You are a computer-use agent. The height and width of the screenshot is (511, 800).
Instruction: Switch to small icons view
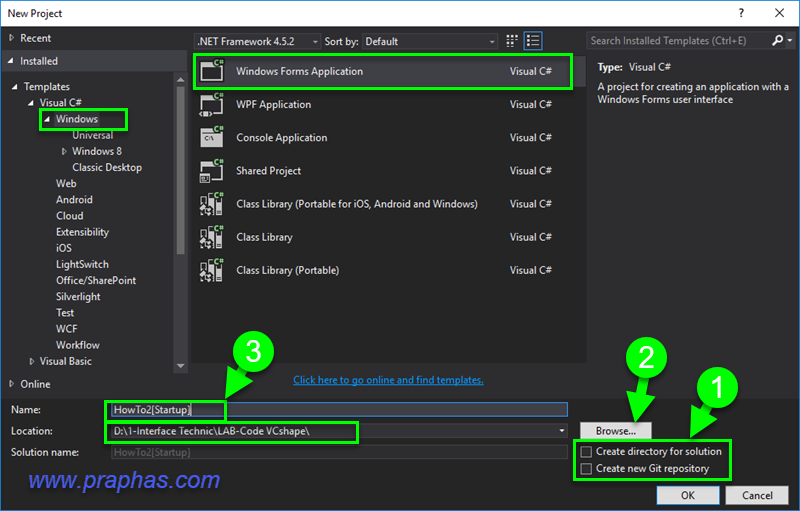(x=512, y=41)
